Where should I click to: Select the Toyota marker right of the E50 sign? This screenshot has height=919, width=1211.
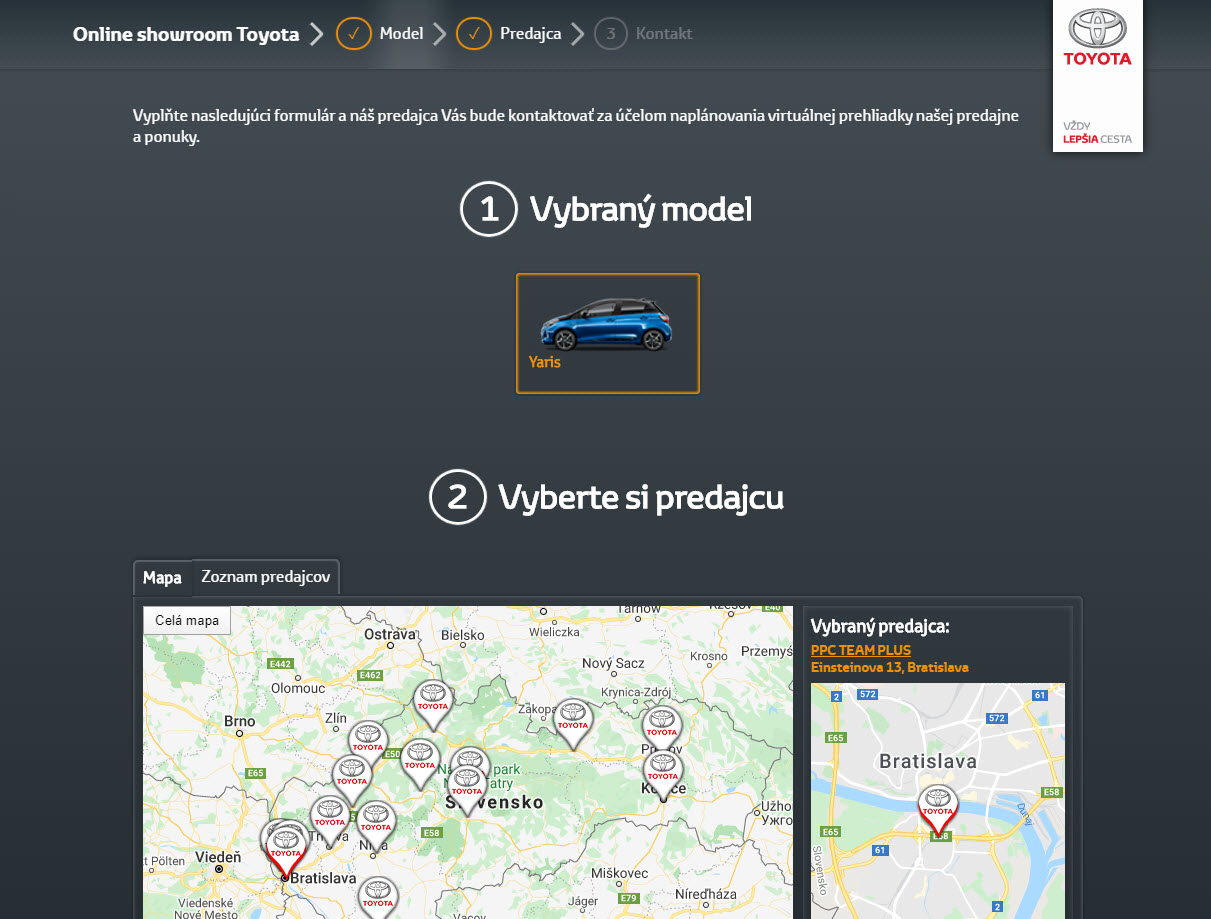click(420, 764)
